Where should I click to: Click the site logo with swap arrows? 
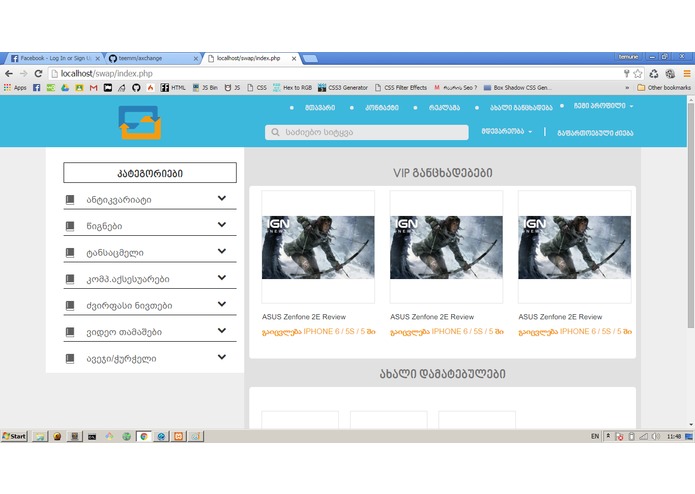[140, 122]
